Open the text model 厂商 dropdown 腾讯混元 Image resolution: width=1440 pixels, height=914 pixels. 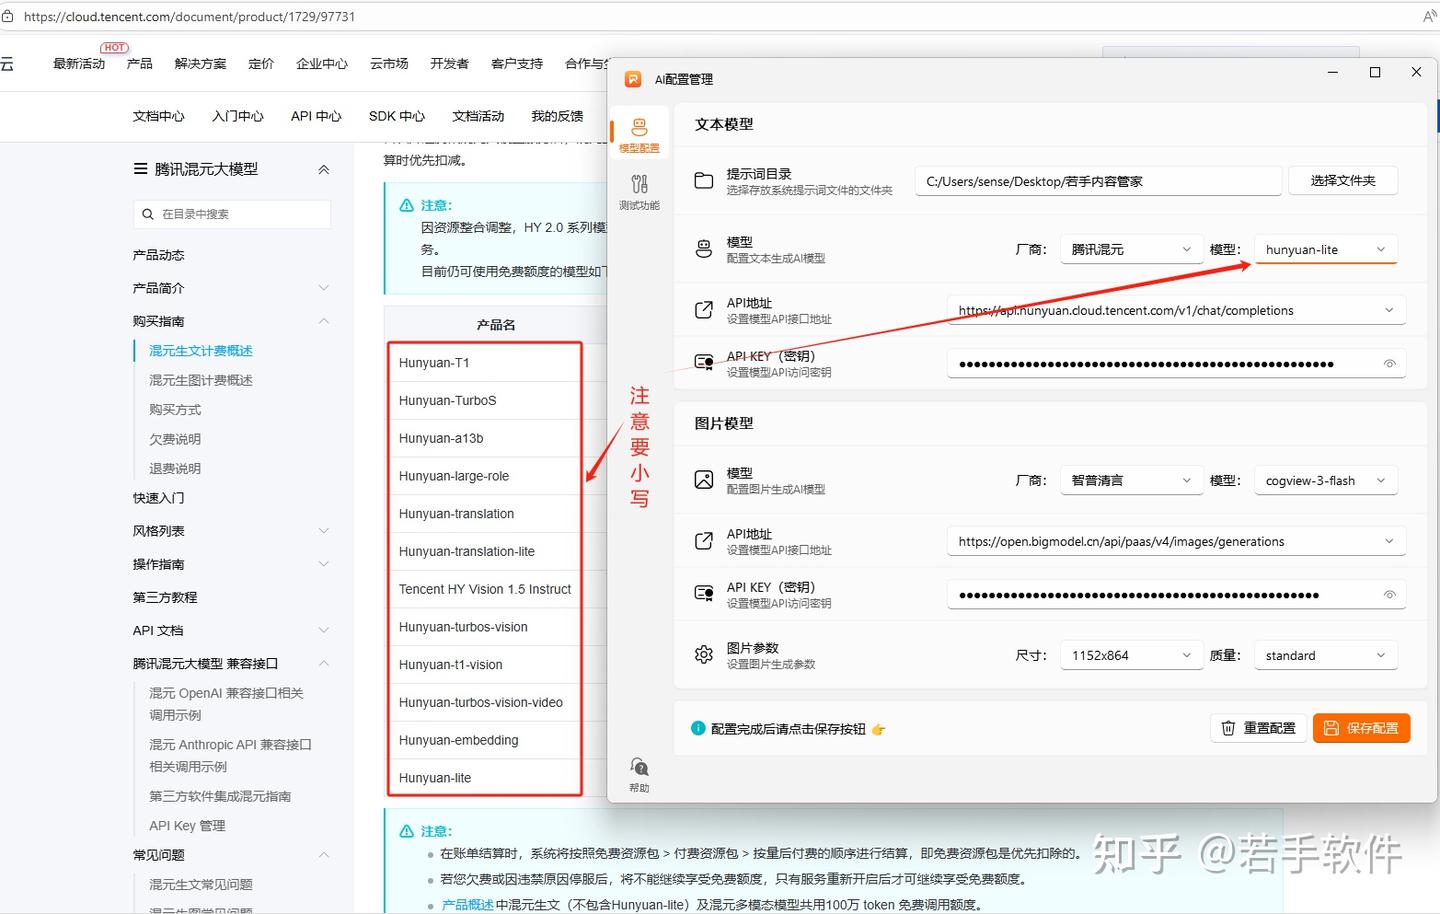coord(1131,249)
